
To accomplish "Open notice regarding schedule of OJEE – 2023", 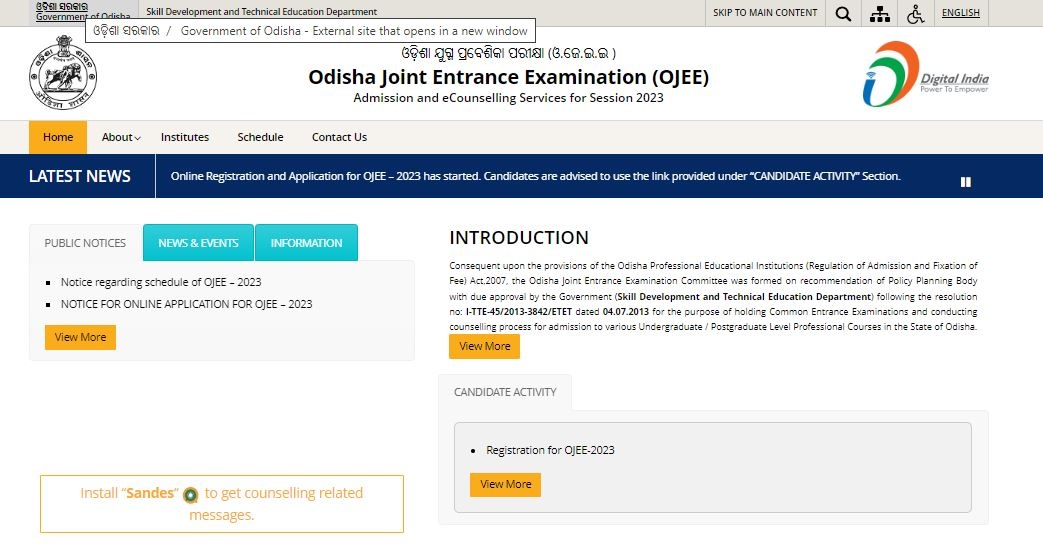I will (161, 282).
